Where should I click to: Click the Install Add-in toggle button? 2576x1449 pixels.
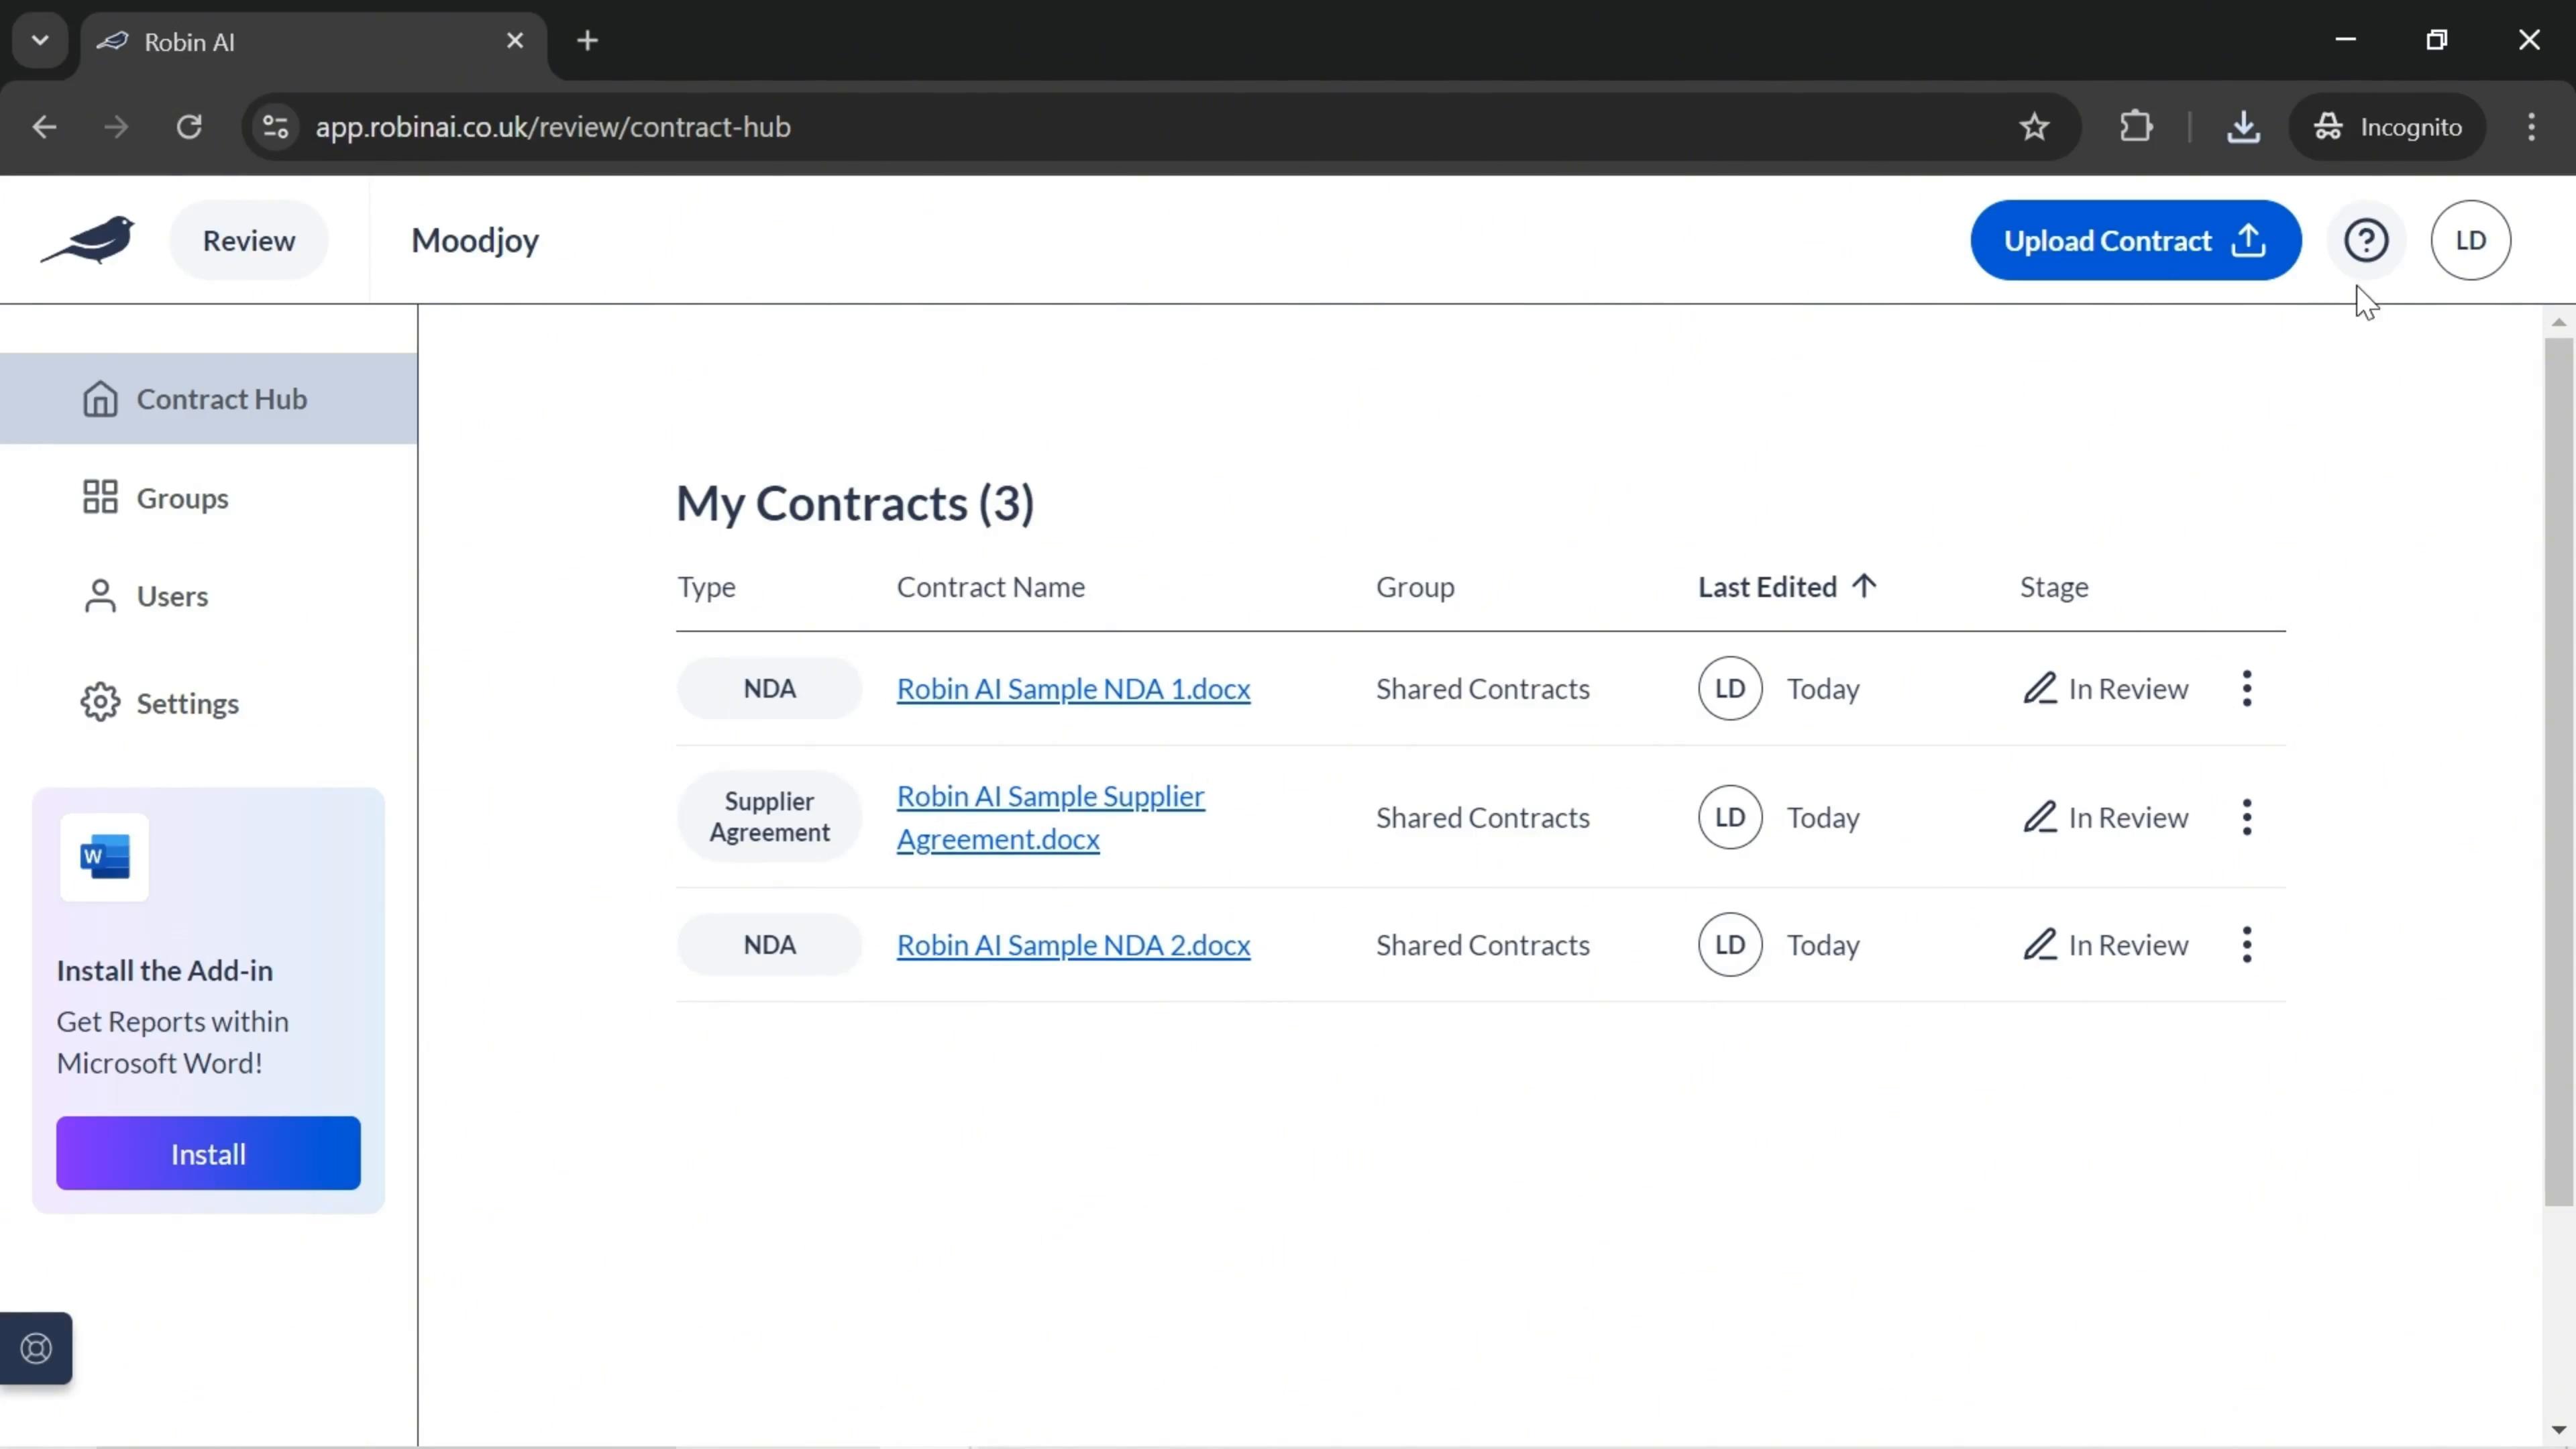click(x=207, y=1154)
